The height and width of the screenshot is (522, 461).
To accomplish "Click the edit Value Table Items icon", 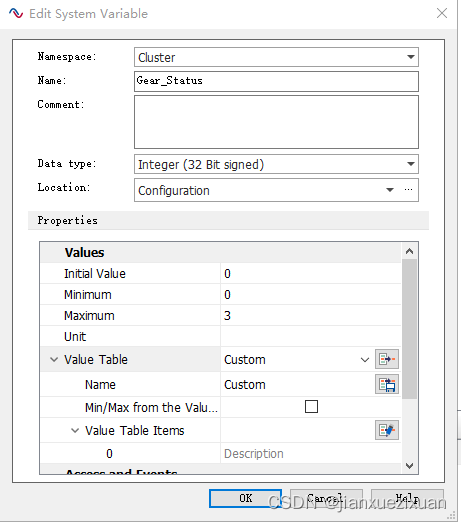I will point(387,430).
